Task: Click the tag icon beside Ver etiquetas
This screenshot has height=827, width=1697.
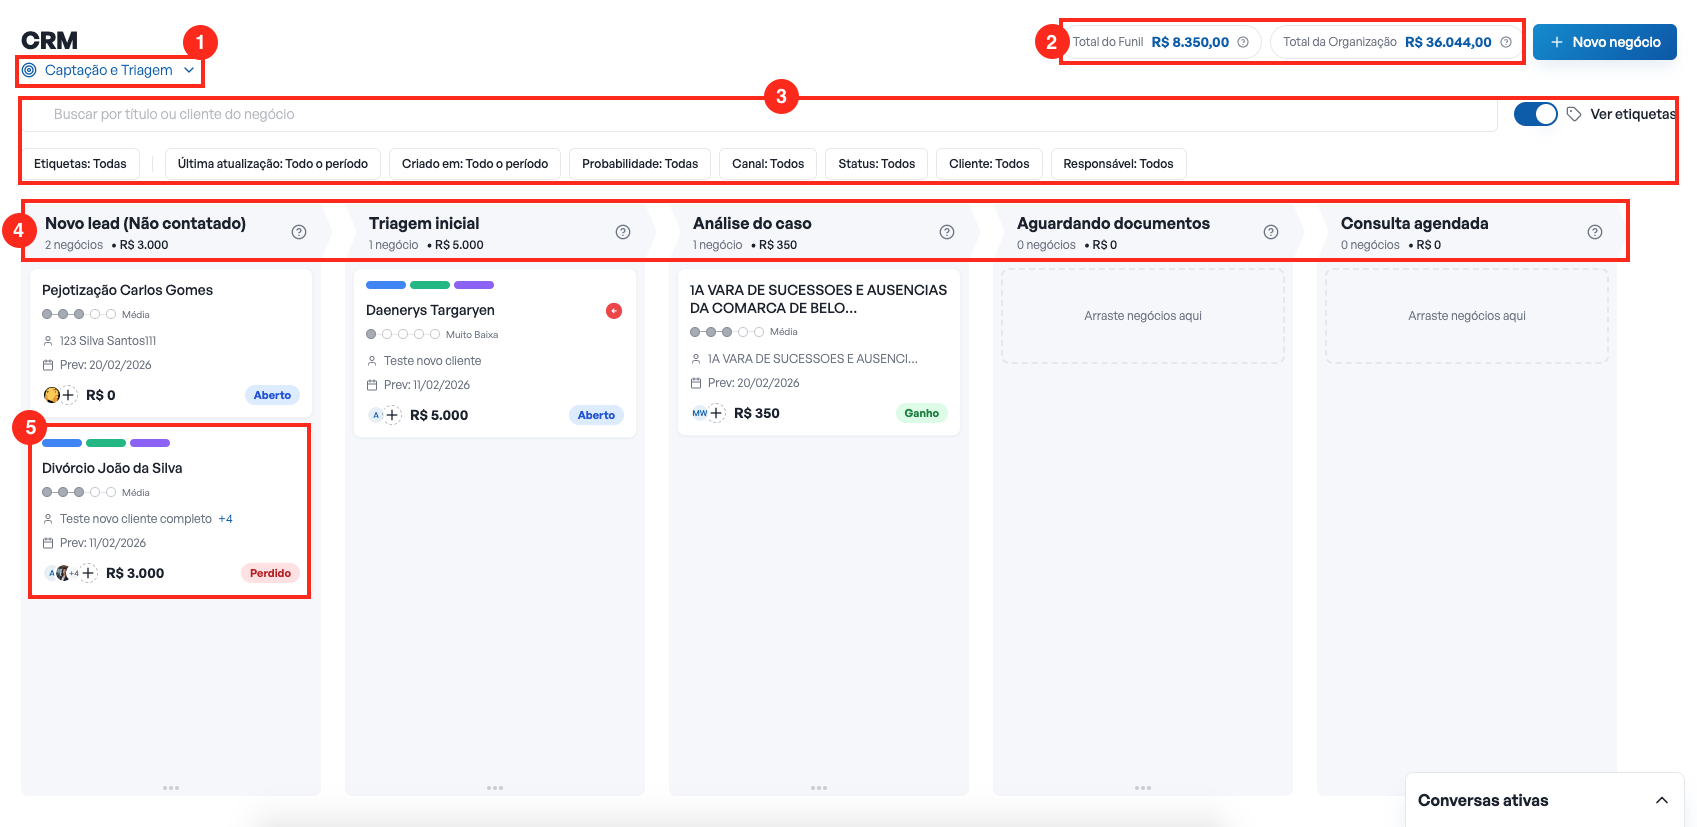Action: 1574,114
